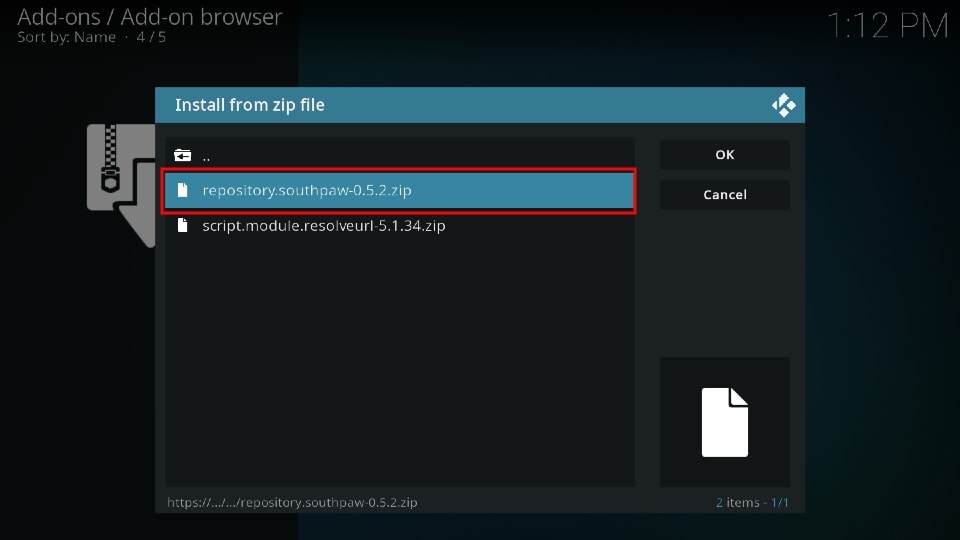Click the large white file preview image

click(x=725, y=422)
